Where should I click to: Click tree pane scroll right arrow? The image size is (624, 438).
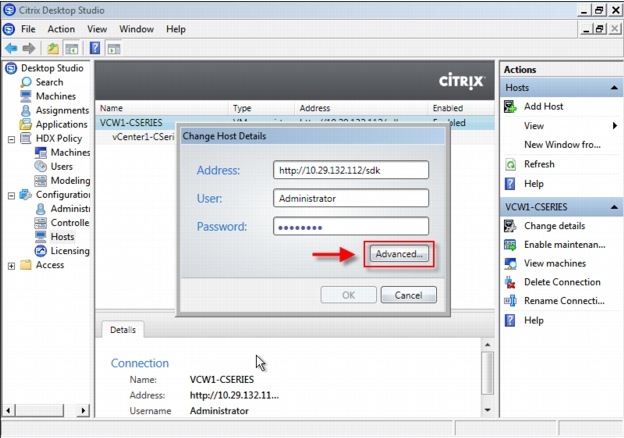pyautogui.click(x=83, y=410)
